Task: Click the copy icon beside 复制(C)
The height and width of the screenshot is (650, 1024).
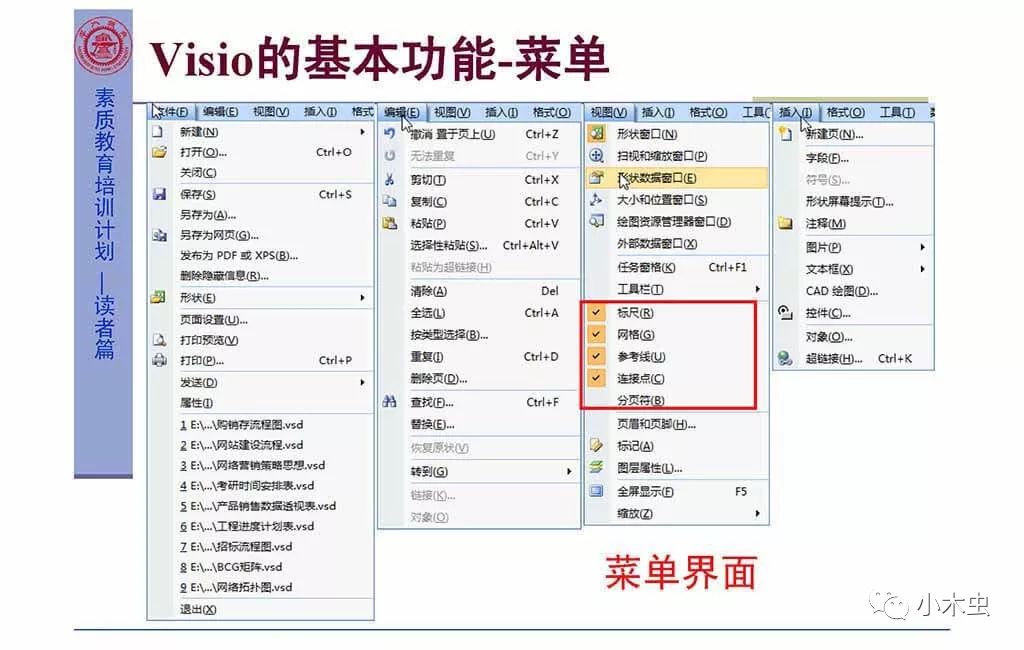Action: tap(390, 201)
